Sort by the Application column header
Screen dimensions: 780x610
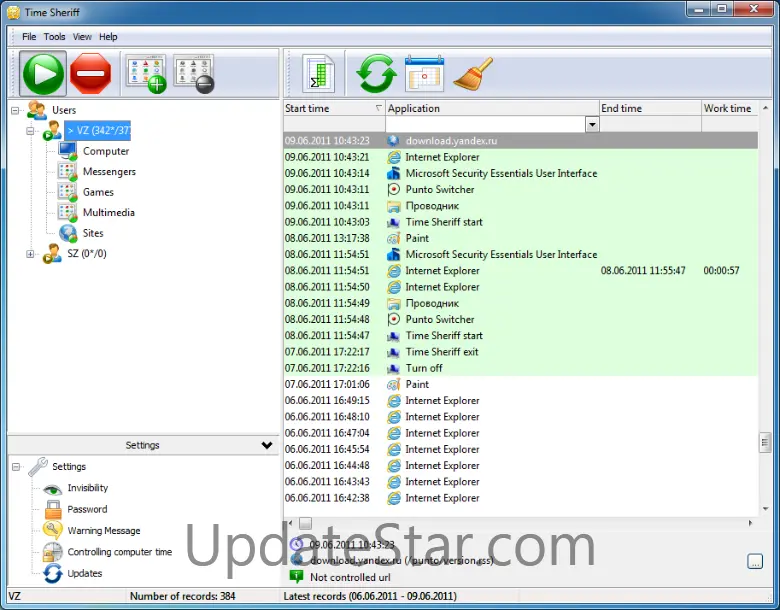pos(492,108)
